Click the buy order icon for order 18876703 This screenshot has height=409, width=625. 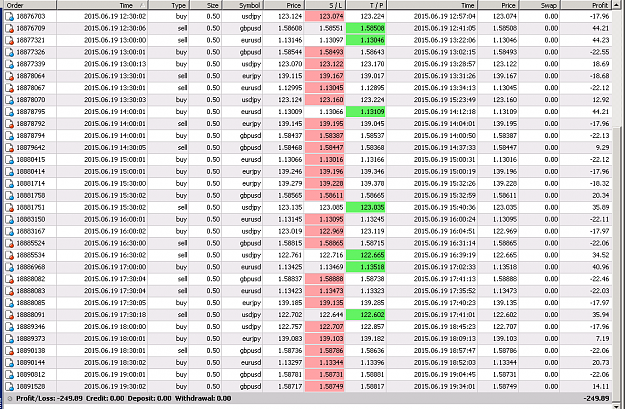tap(9, 16)
